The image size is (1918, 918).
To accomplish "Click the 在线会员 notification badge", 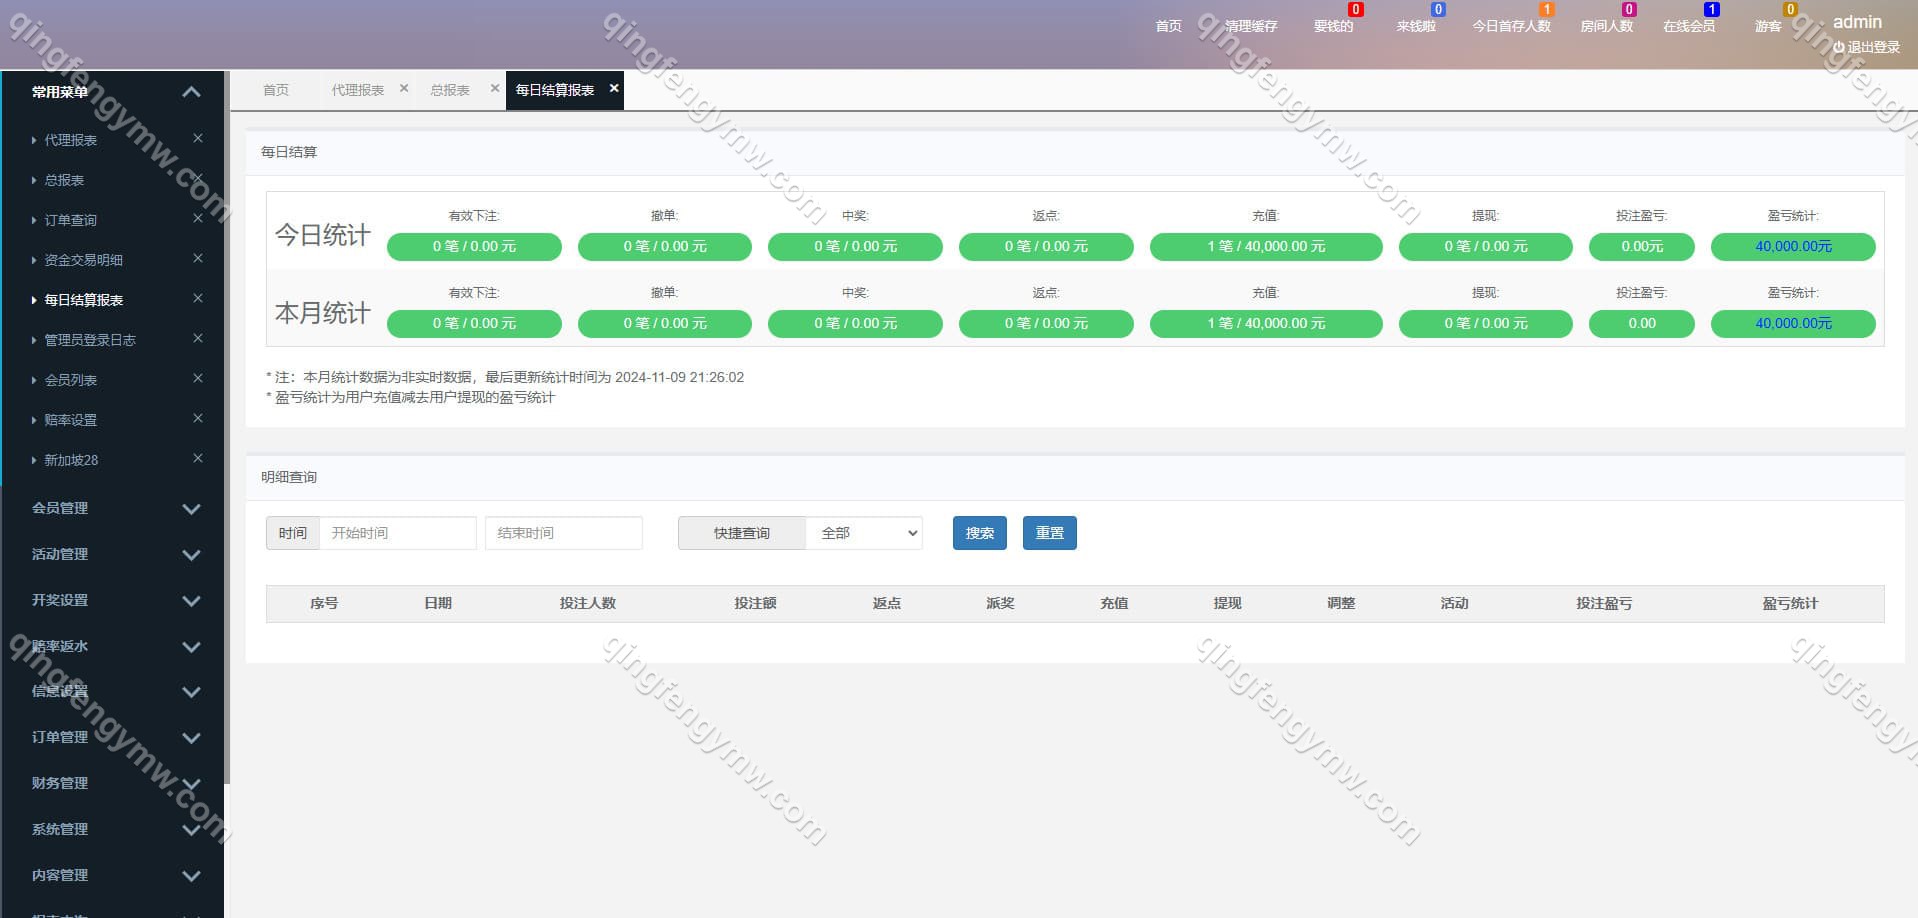I will (1711, 10).
